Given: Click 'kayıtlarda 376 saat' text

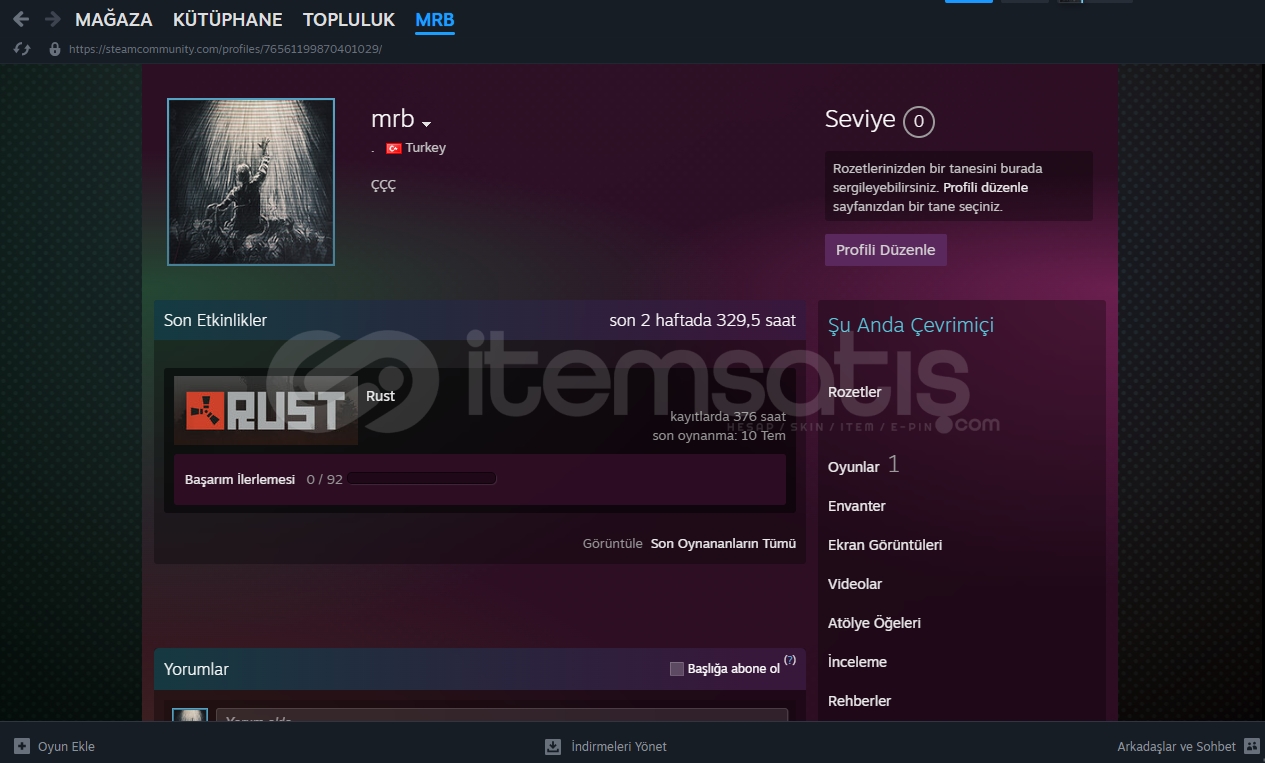Looking at the screenshot, I should (x=728, y=416).
